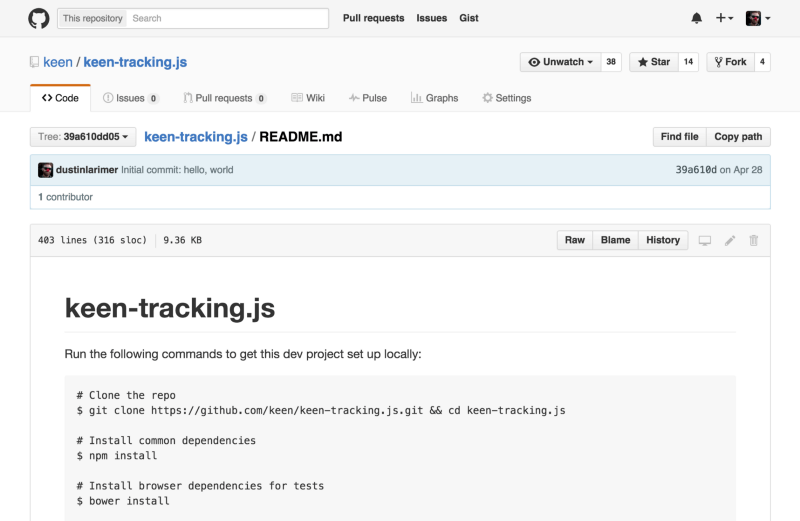The height and width of the screenshot is (521, 800).
Task: Click the git clone command line
Action: coord(321,410)
